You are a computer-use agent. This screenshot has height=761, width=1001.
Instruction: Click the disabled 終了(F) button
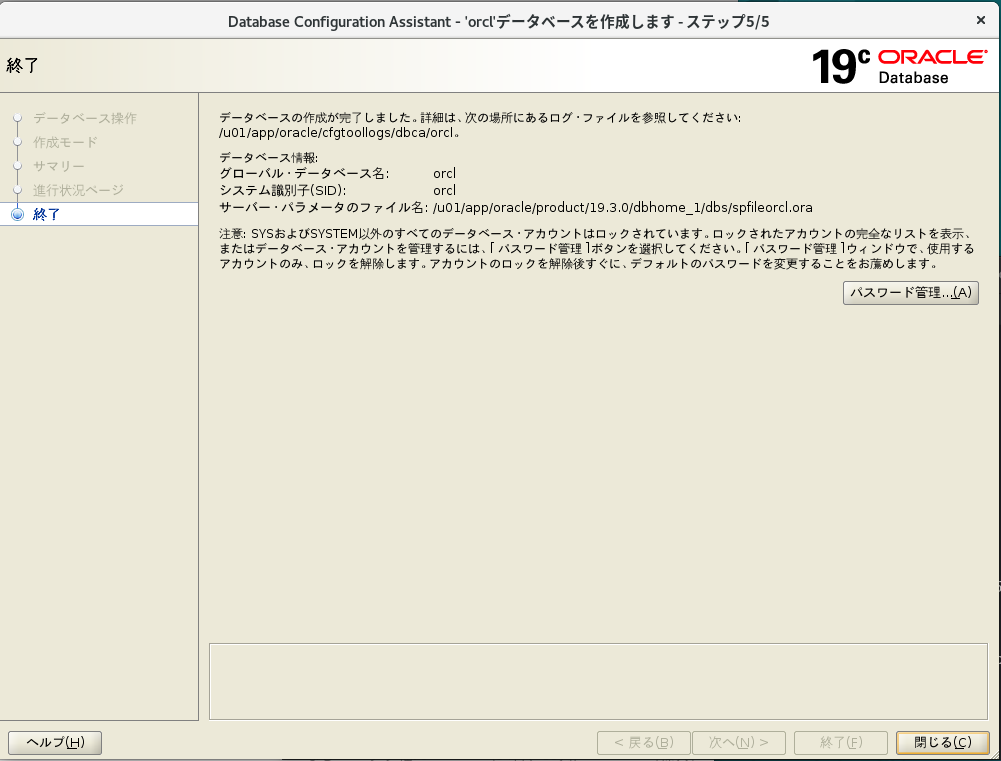pos(840,742)
